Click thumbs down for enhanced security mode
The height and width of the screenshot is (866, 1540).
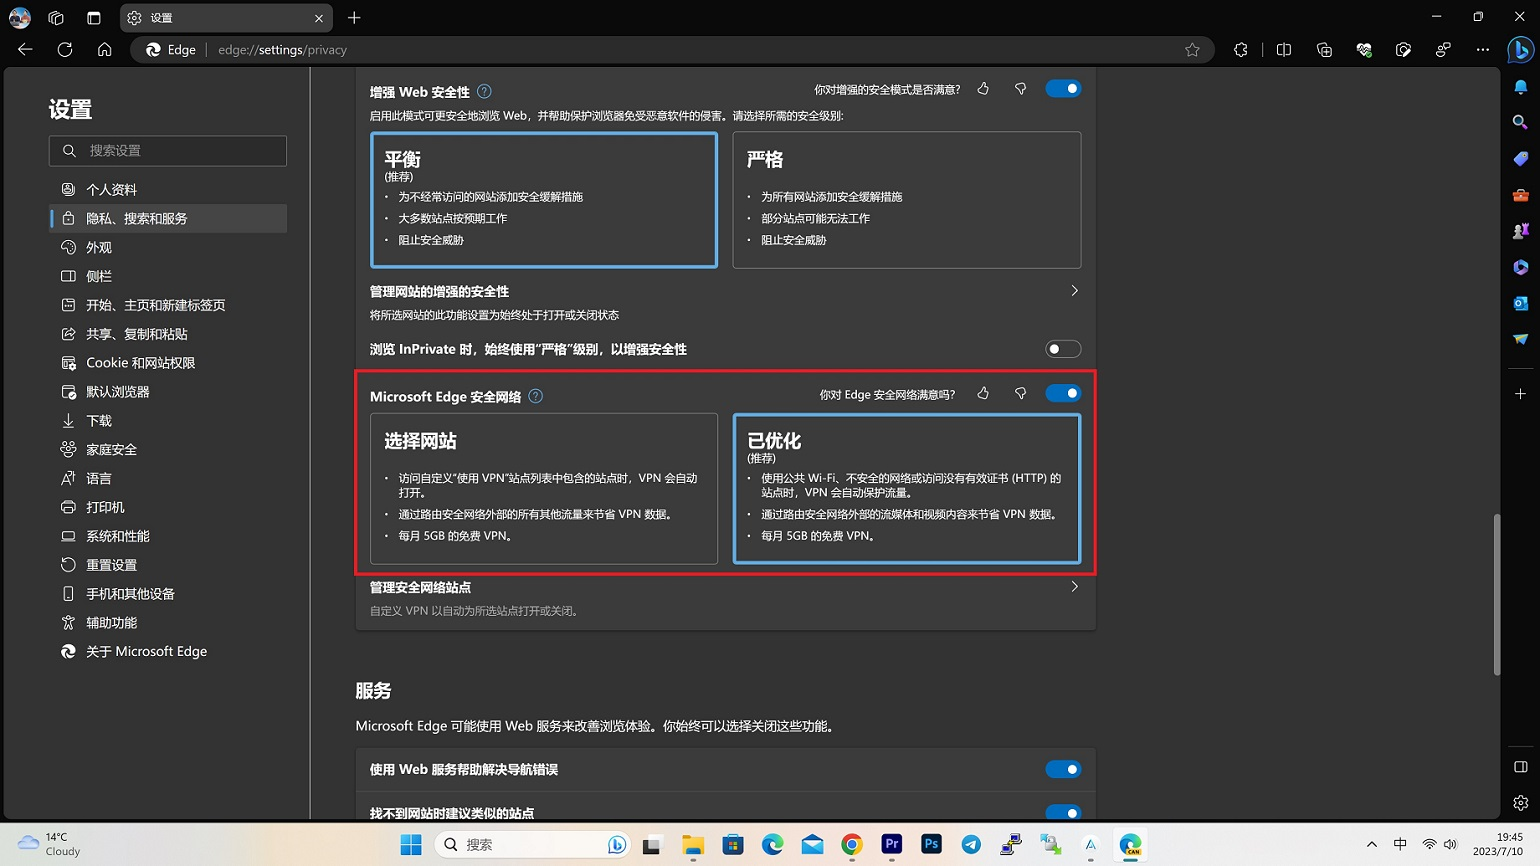(x=1020, y=89)
